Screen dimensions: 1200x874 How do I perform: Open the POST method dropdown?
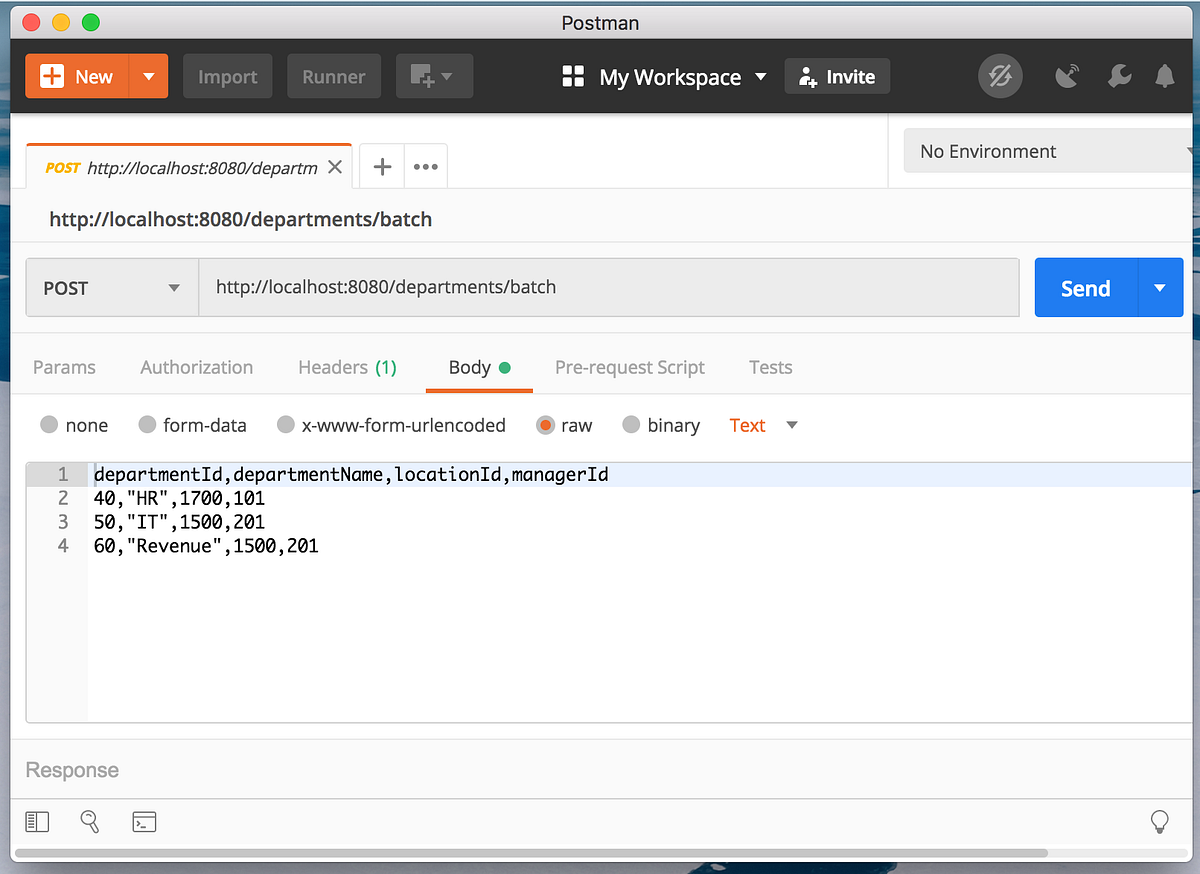pyautogui.click(x=111, y=288)
